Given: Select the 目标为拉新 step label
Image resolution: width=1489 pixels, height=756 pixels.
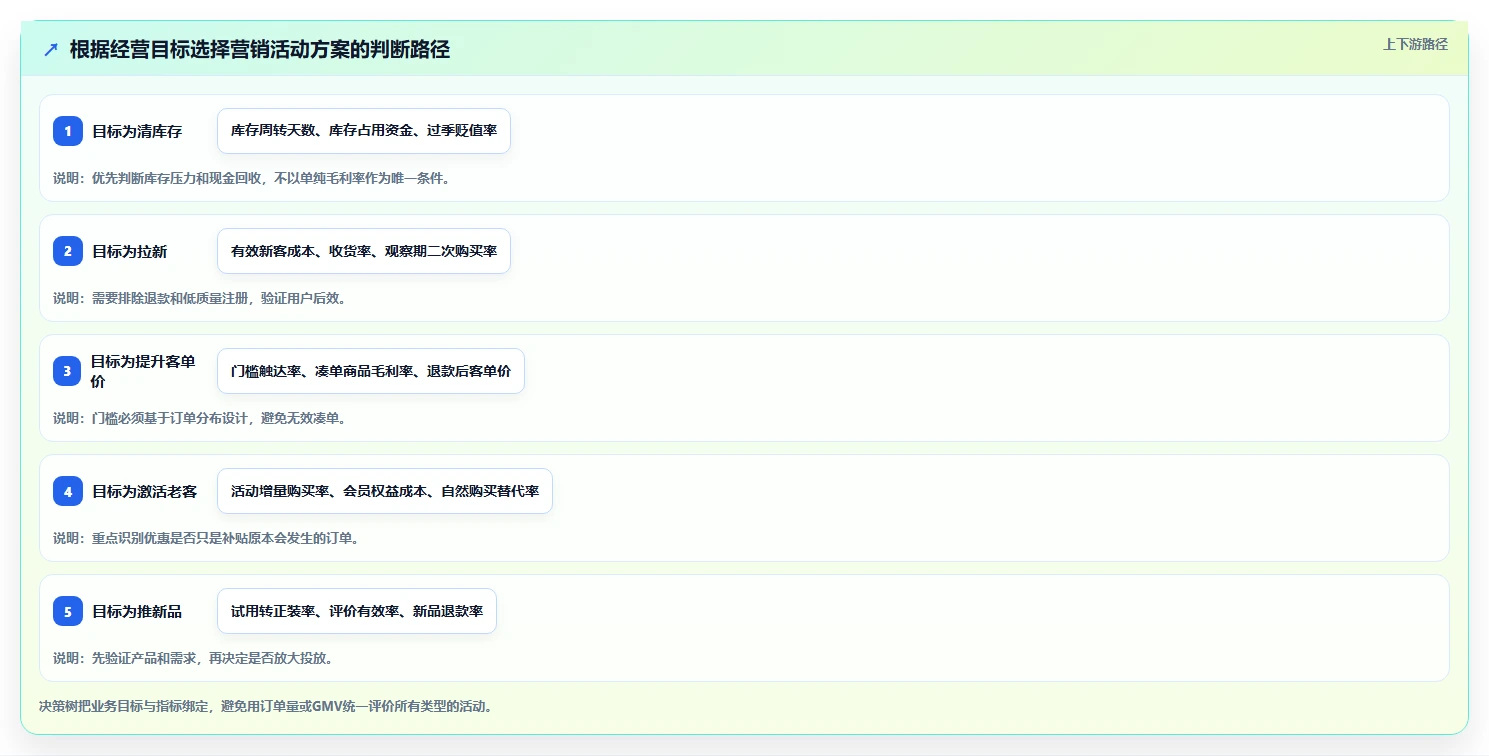Looking at the screenshot, I should [x=130, y=251].
